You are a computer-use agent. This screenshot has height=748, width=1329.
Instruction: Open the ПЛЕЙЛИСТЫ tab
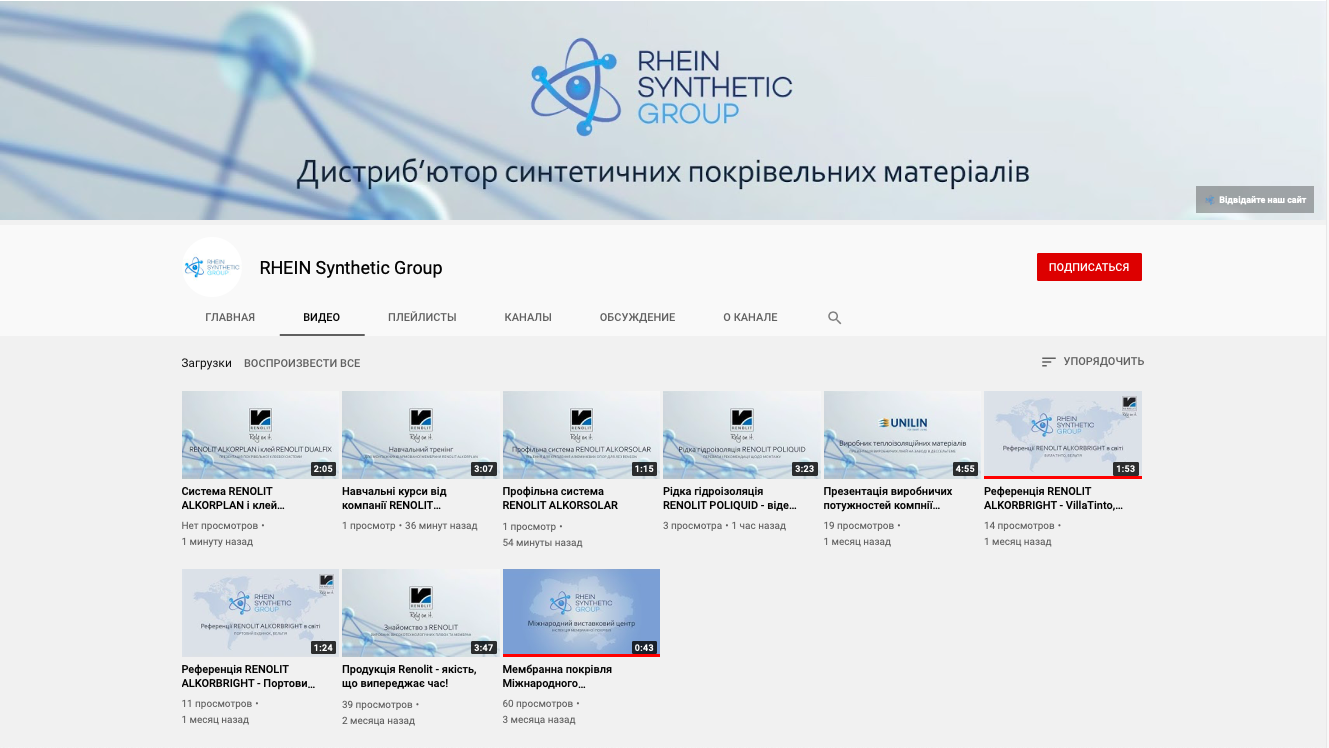[x=422, y=317]
